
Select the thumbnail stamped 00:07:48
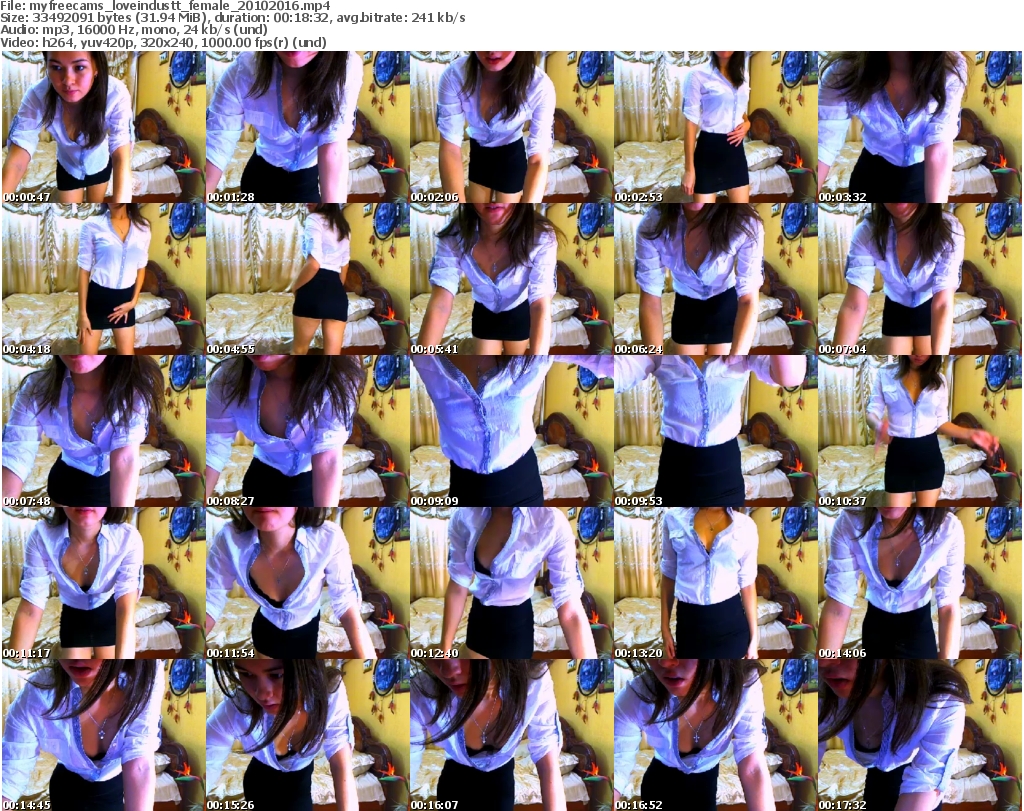pos(103,431)
